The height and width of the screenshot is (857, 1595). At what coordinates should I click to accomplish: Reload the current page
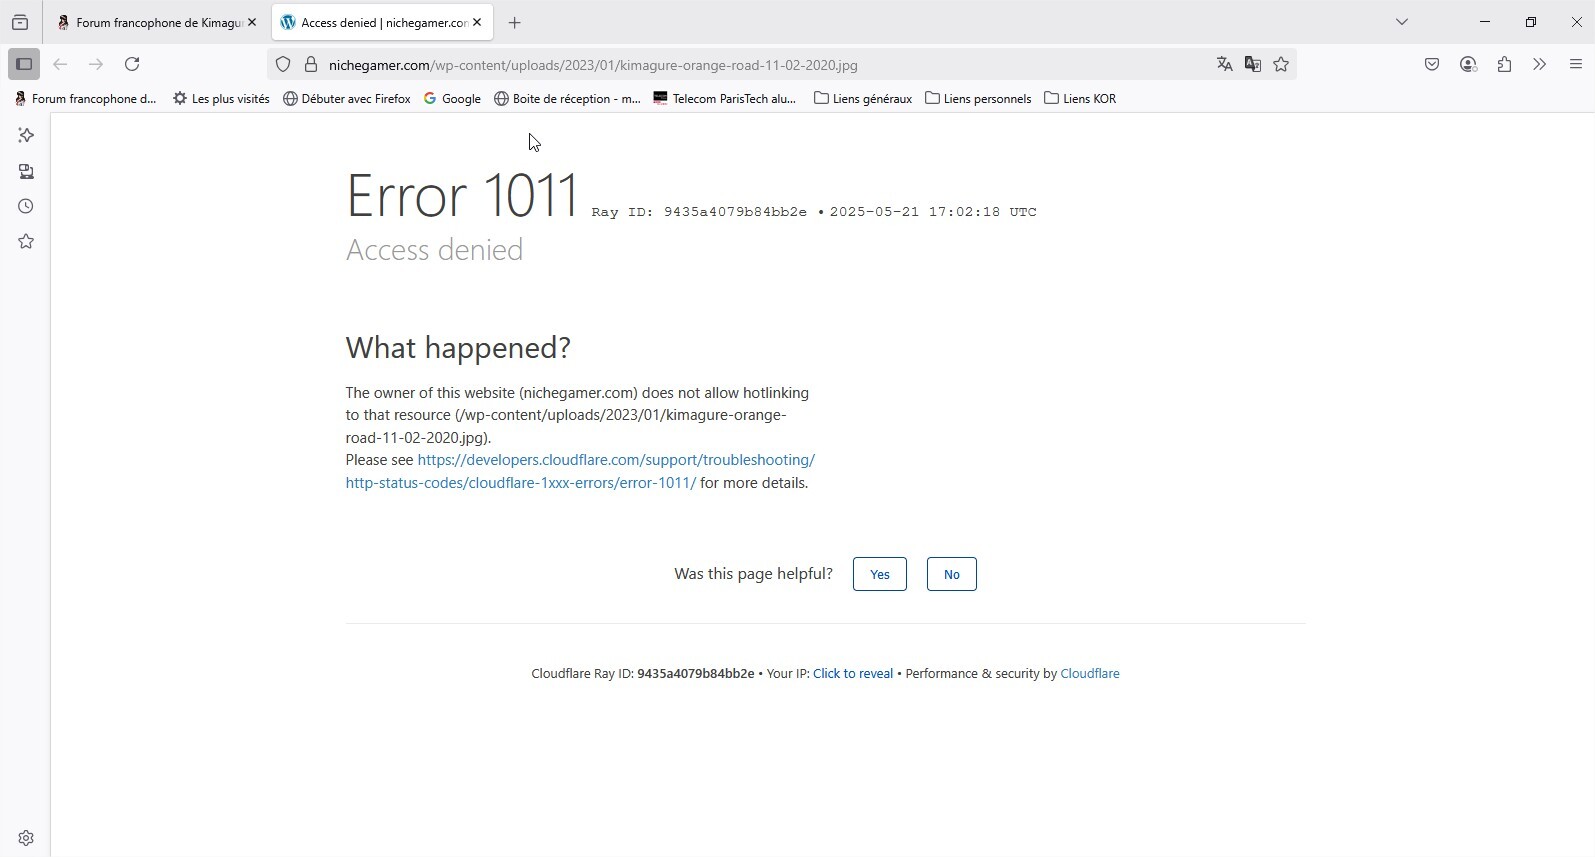click(x=132, y=64)
